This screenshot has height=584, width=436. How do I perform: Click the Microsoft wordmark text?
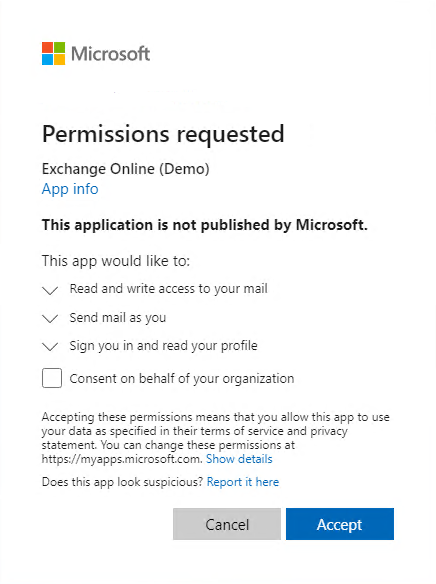tap(111, 54)
